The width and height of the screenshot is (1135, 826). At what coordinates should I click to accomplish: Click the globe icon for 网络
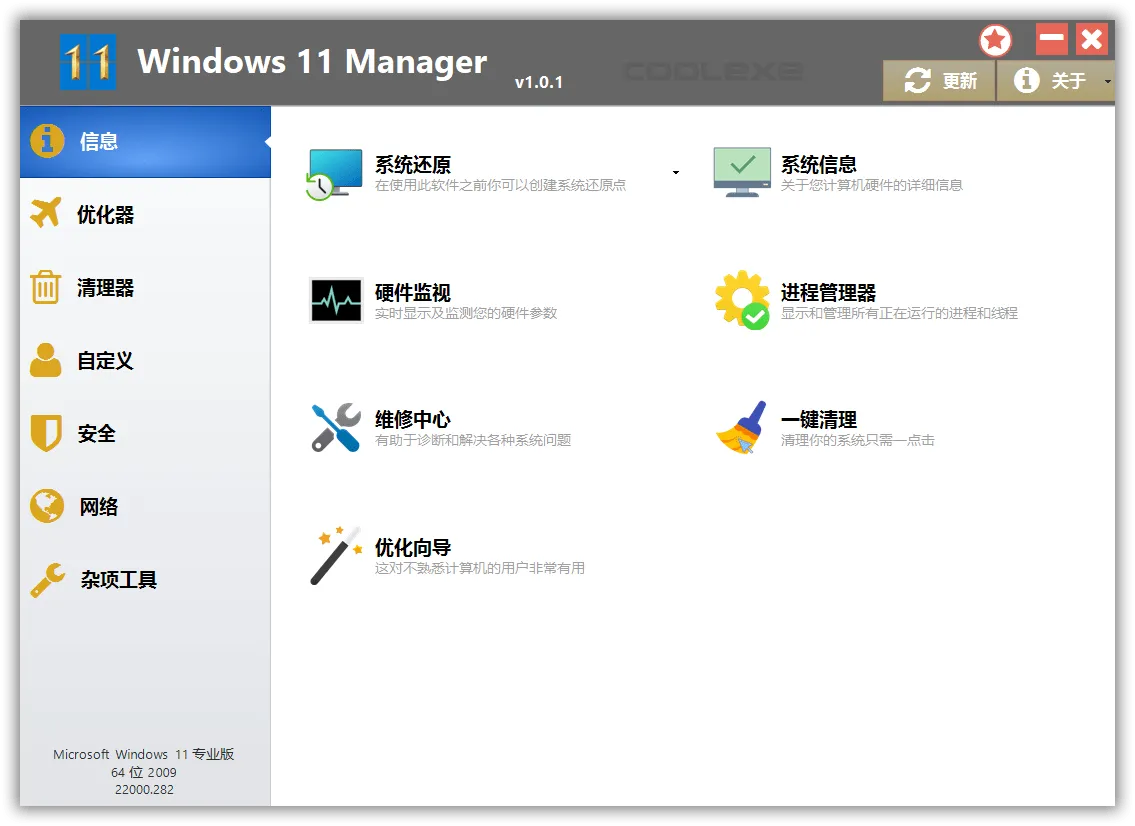[x=47, y=506]
